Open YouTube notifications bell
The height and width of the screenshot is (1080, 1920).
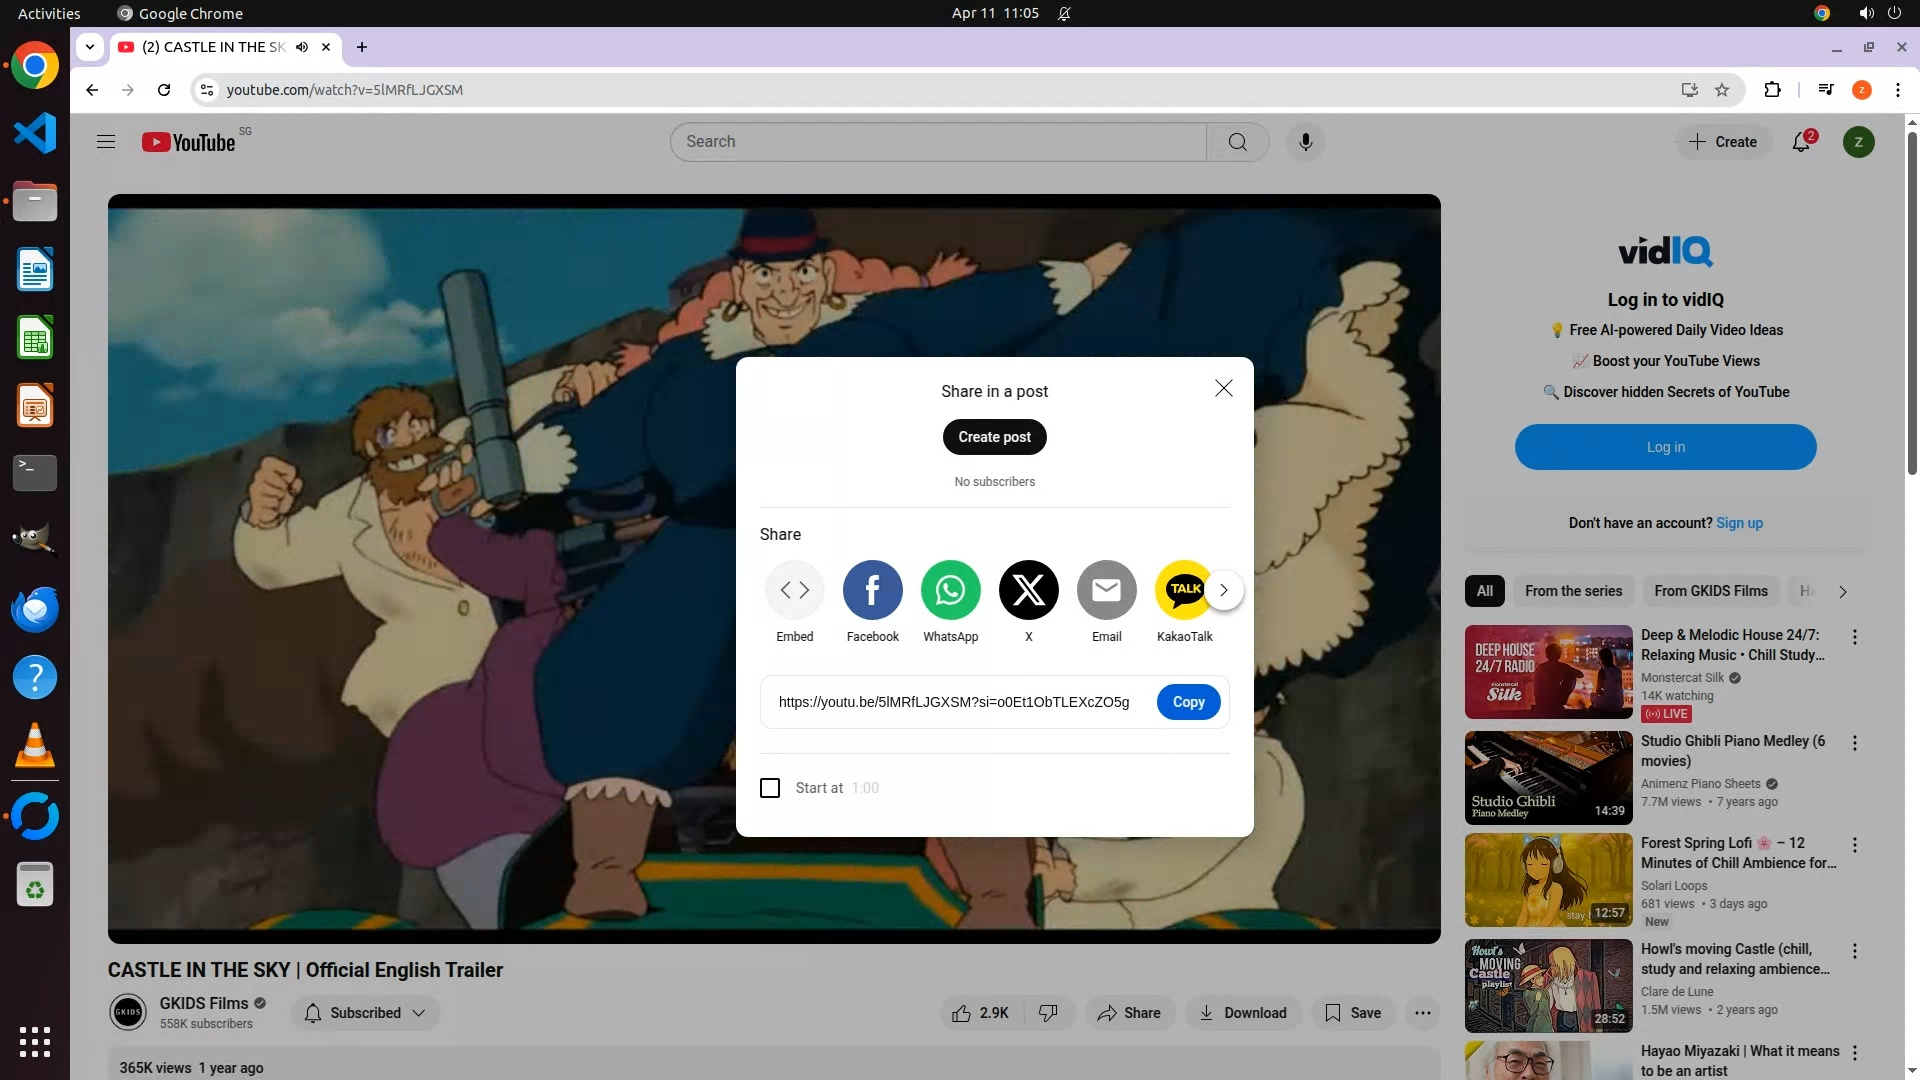point(1801,142)
